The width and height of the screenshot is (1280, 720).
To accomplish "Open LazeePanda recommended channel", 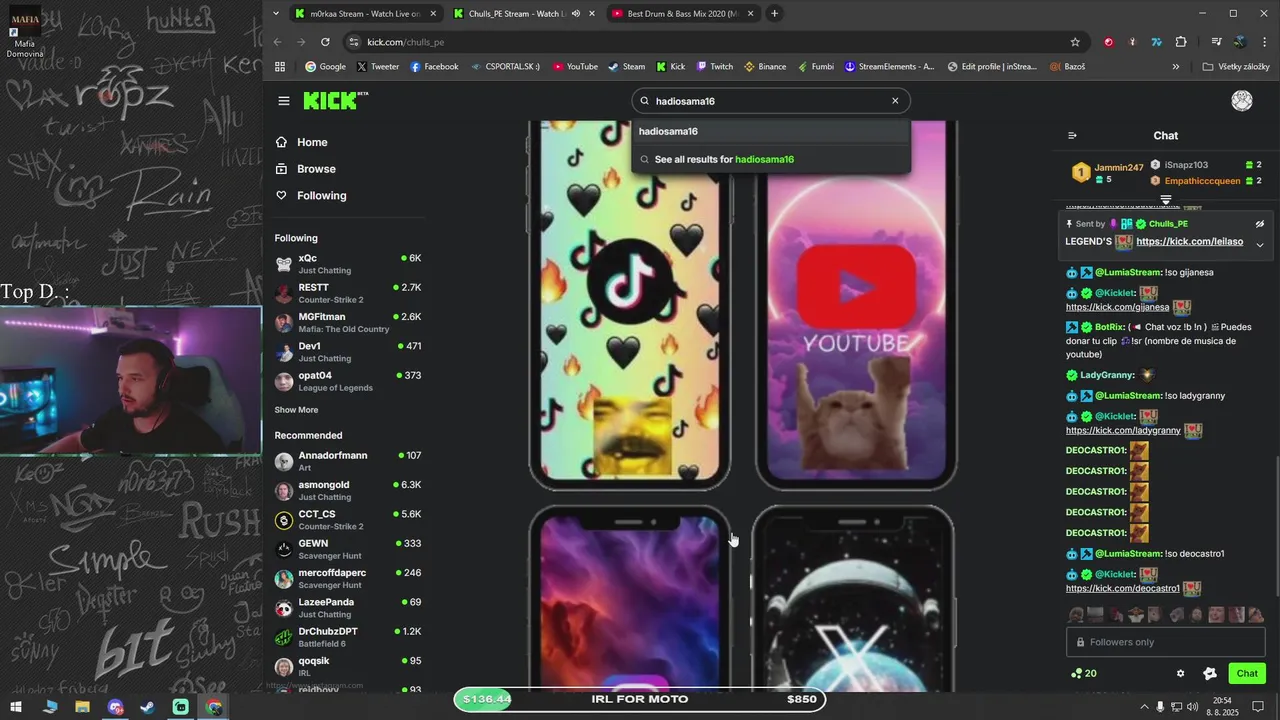I will (x=348, y=608).
